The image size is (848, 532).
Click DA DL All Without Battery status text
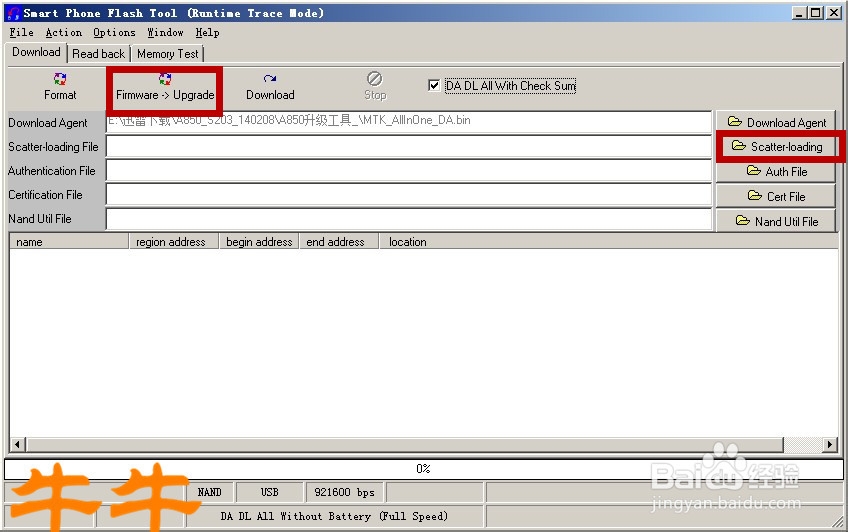point(334,516)
